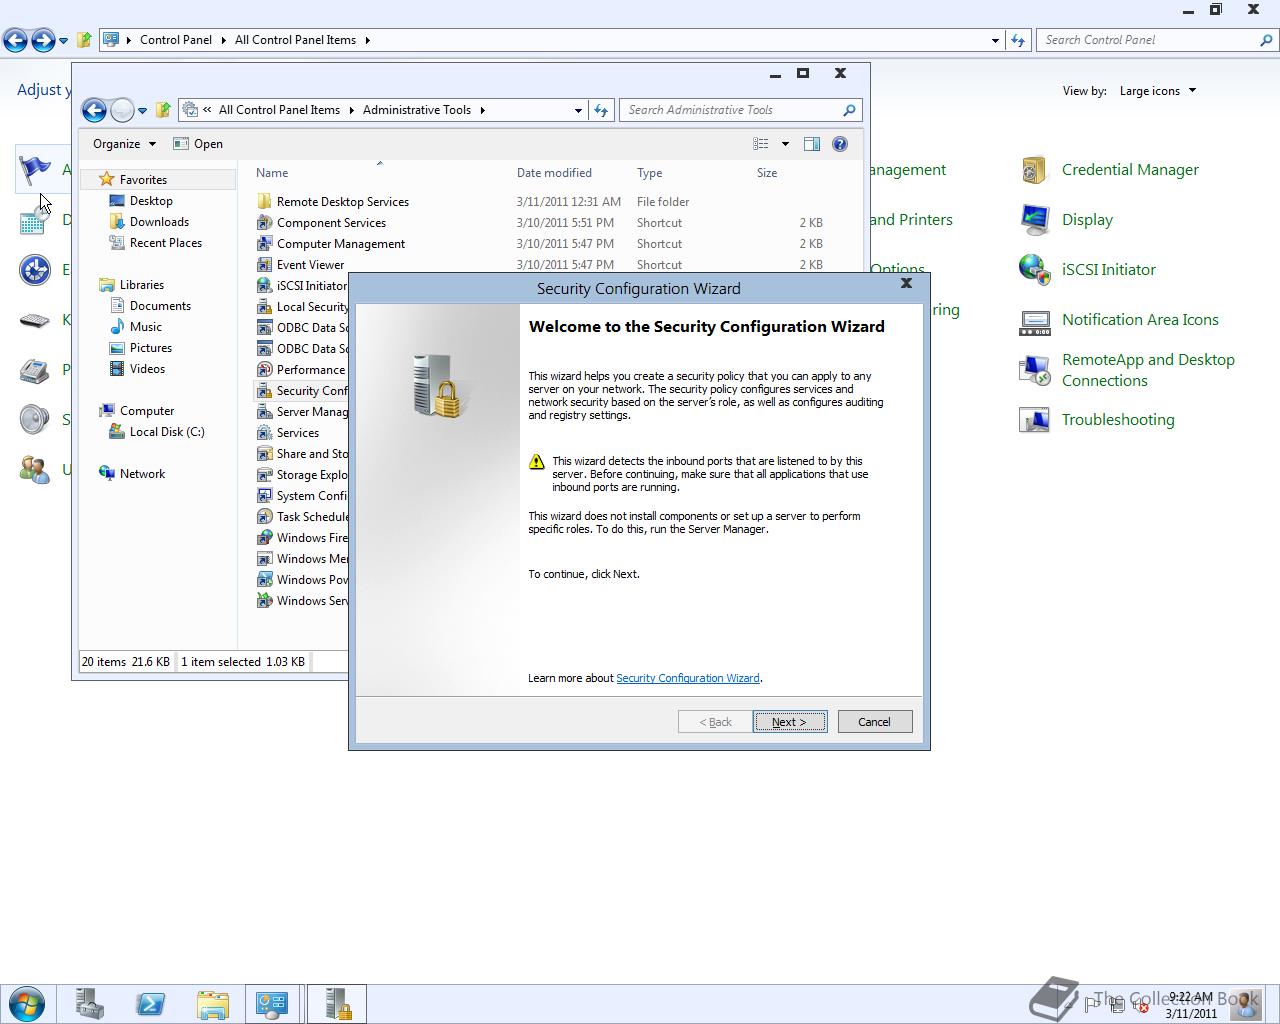
Task: Expand breadcrumb arrow after Administrative Tools
Action: click(482, 110)
